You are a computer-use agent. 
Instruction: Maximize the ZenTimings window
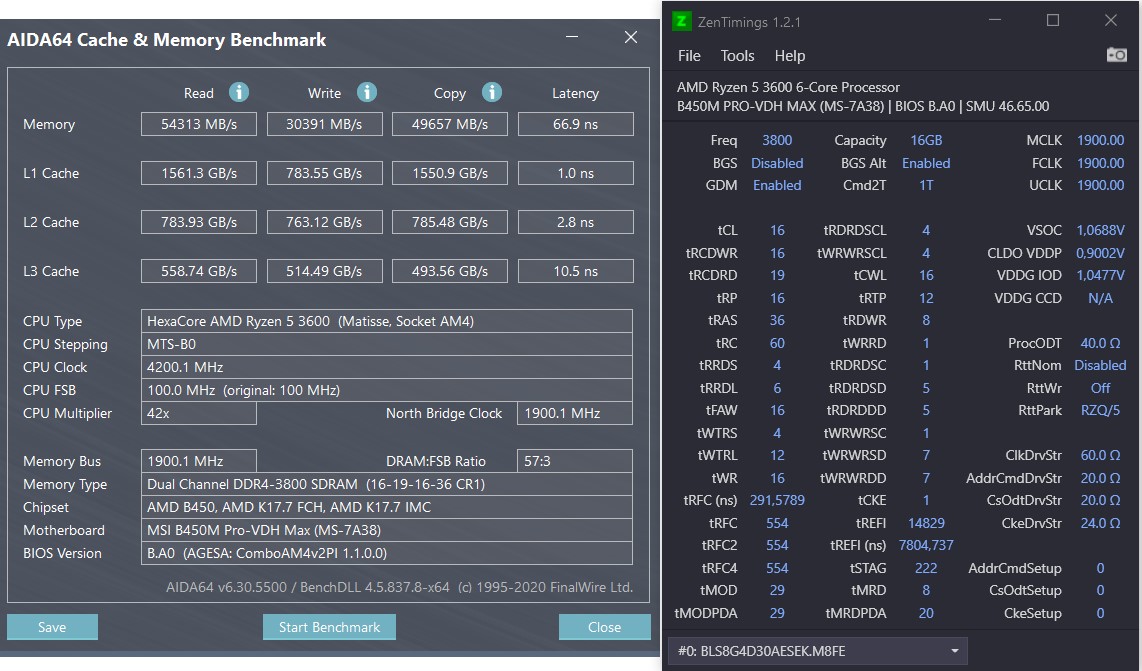pyautogui.click(x=1052, y=20)
